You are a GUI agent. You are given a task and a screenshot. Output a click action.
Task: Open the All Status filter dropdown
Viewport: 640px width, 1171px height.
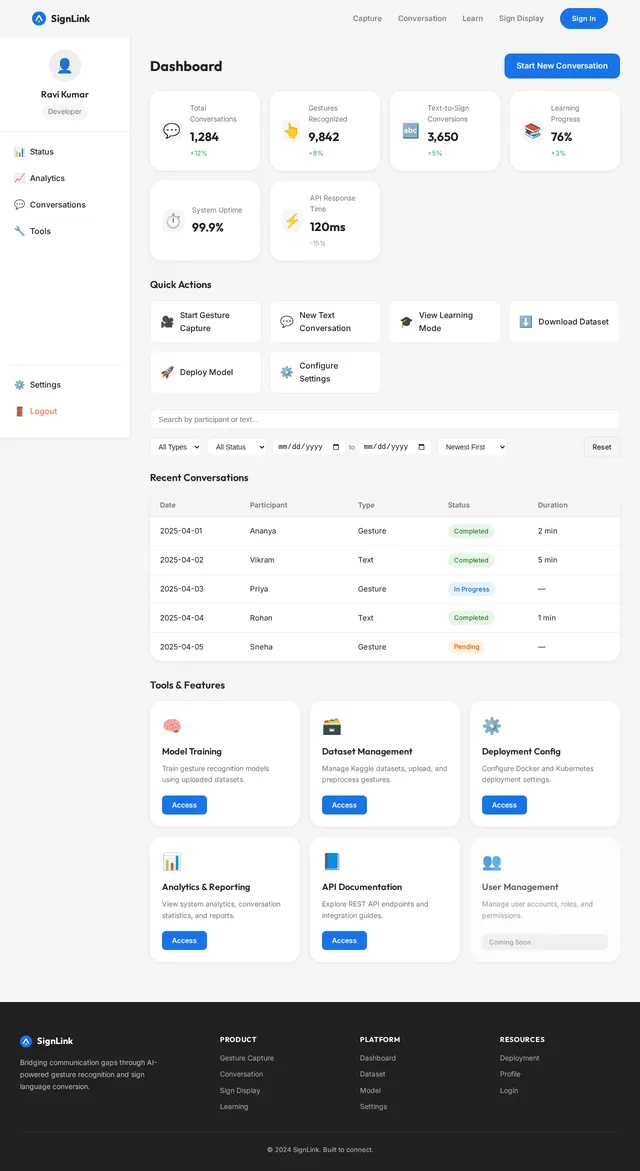237,447
